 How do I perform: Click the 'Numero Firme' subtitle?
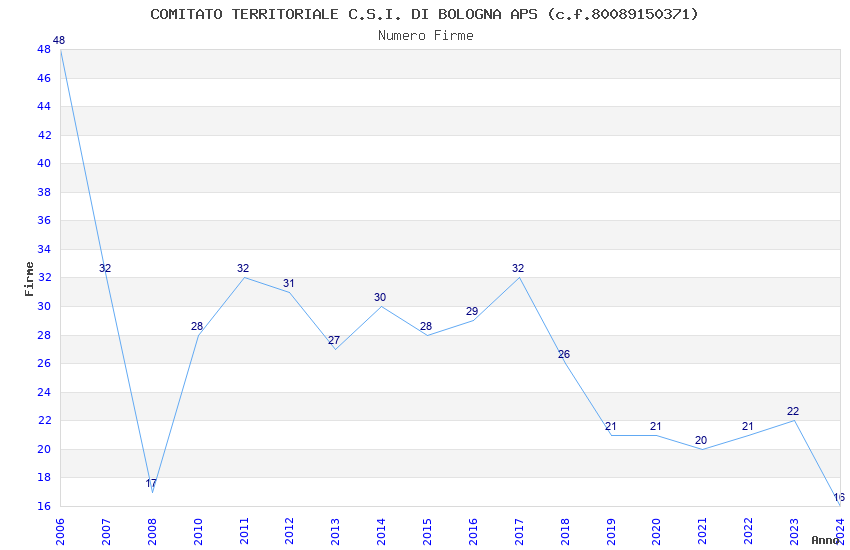point(426,35)
